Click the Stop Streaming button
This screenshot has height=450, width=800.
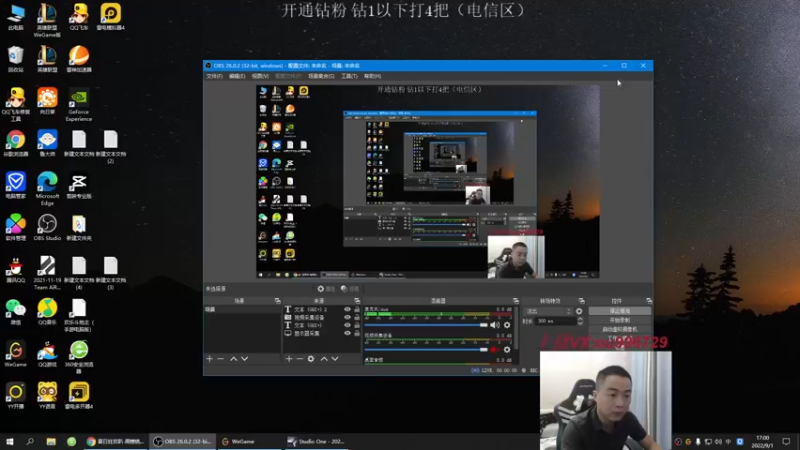(x=620, y=311)
